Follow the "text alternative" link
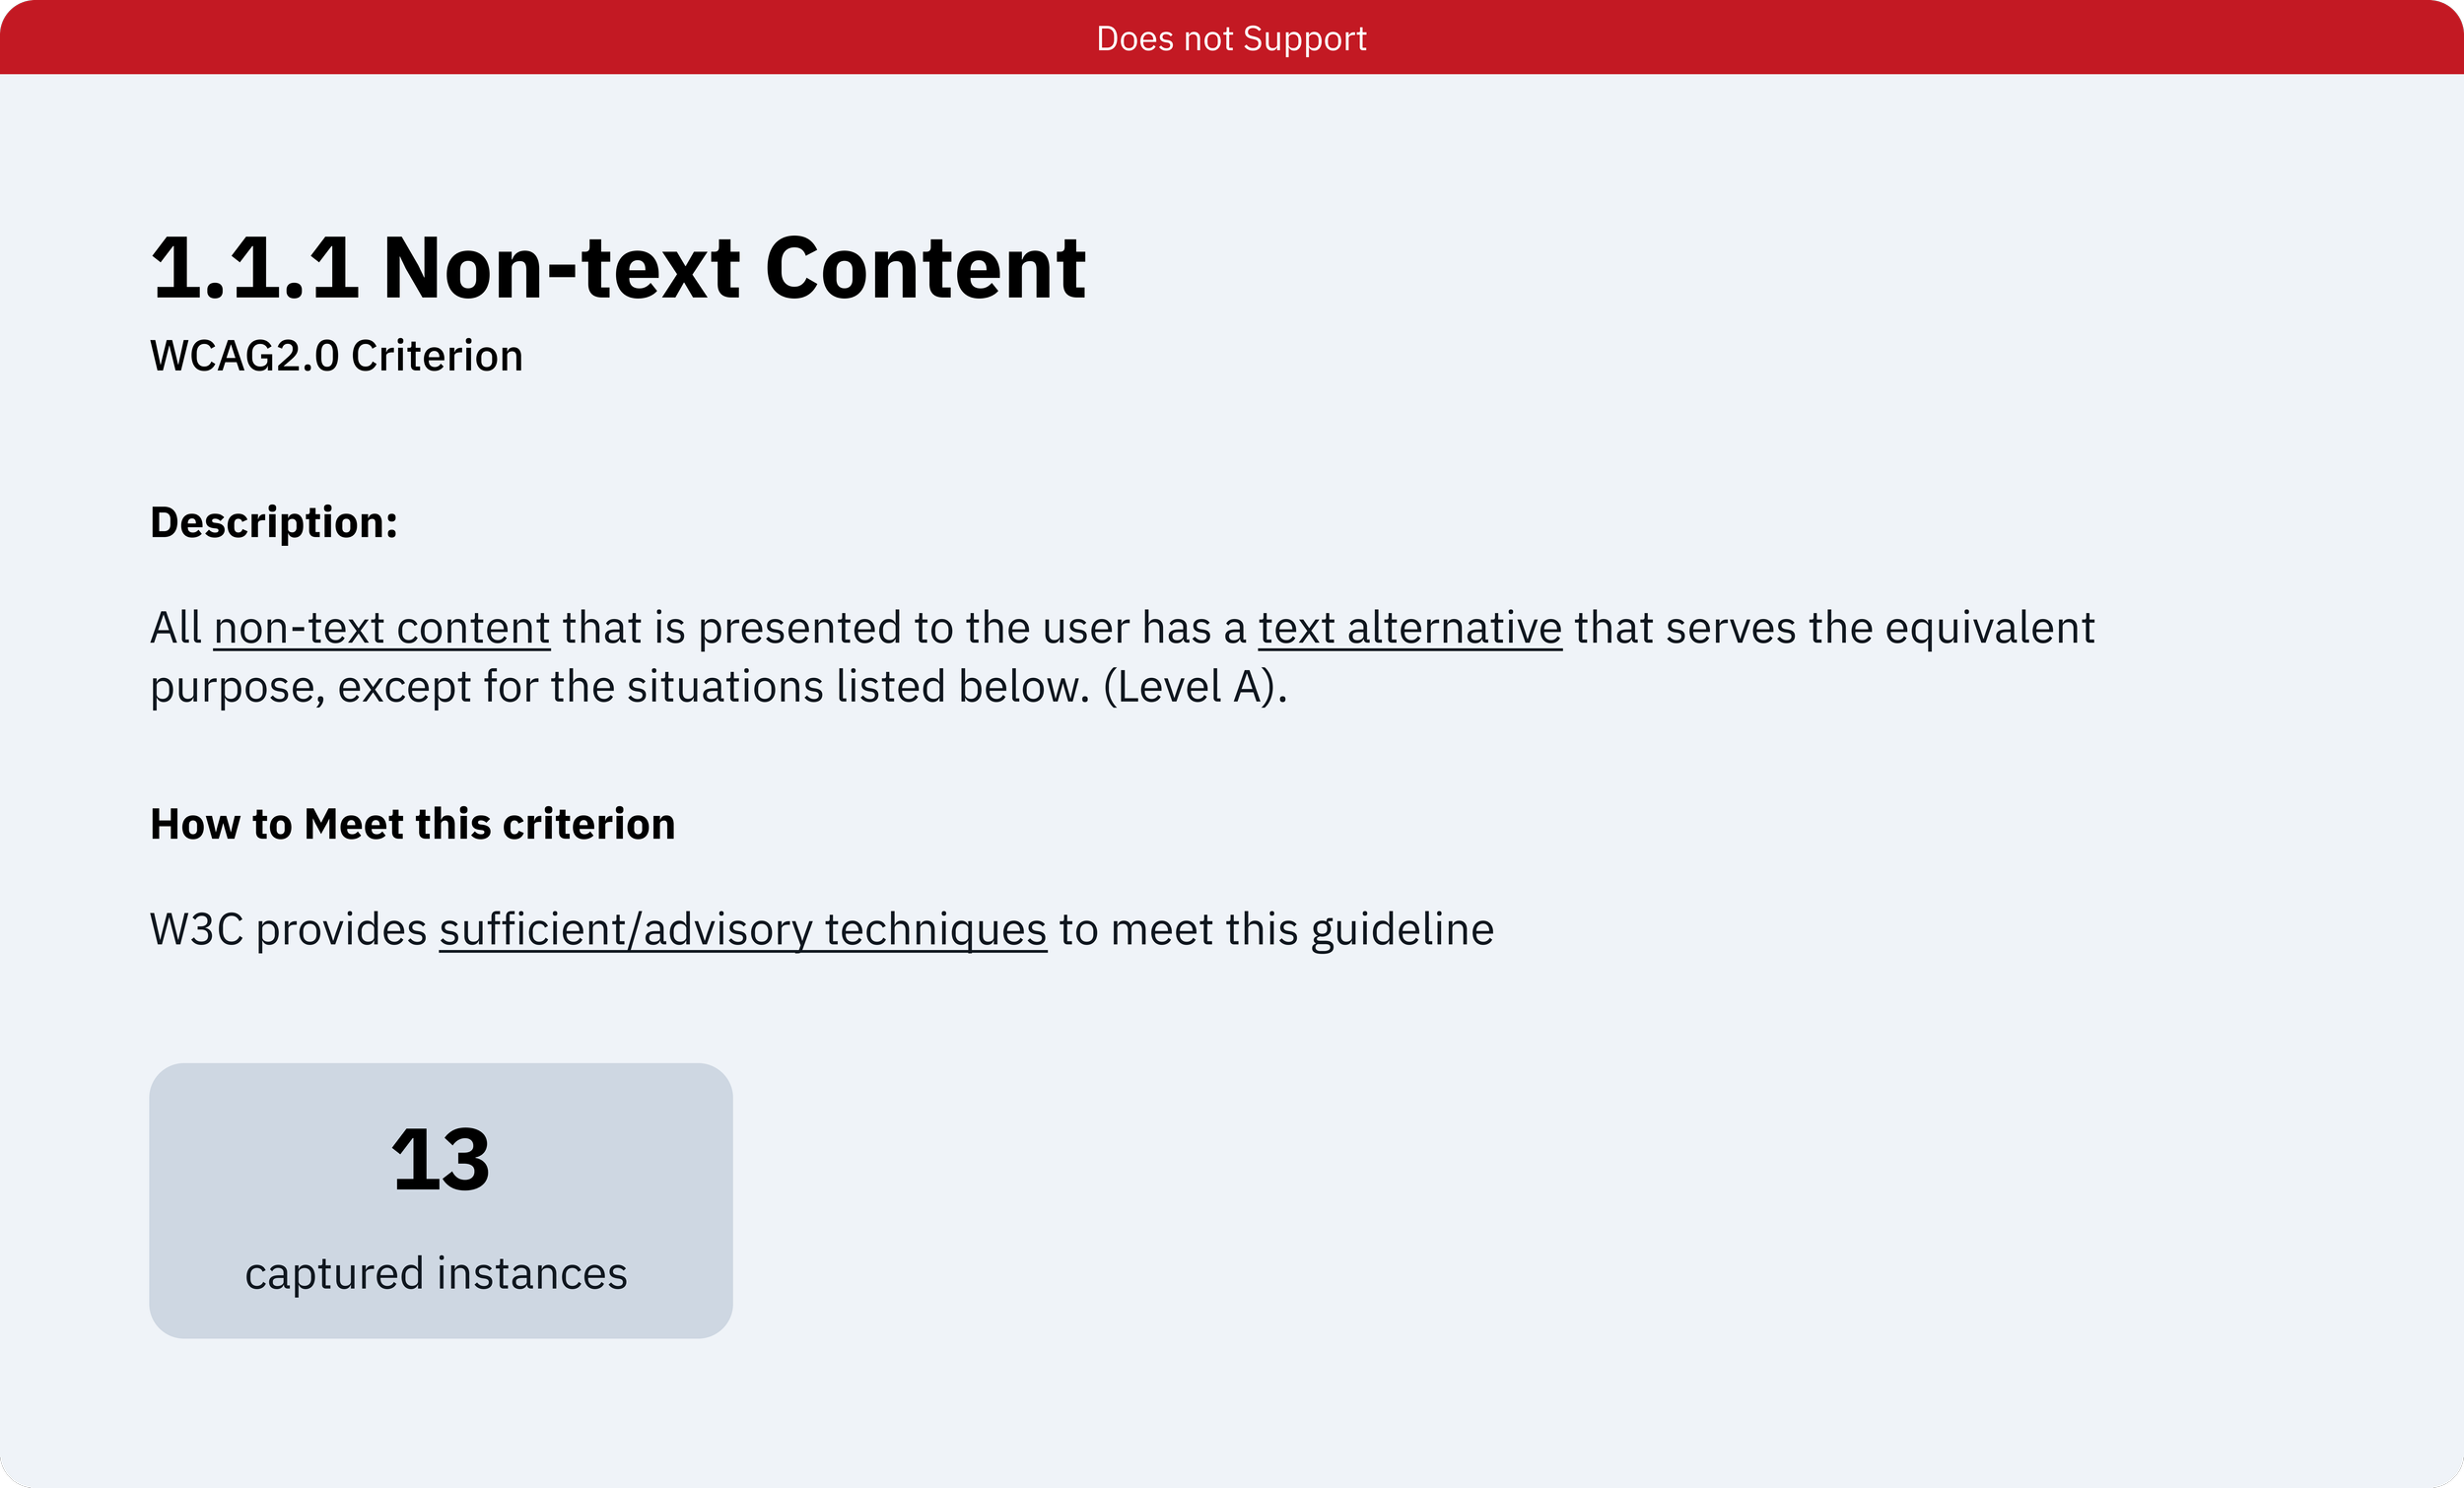This screenshot has height=1488, width=2464. coord(1410,628)
